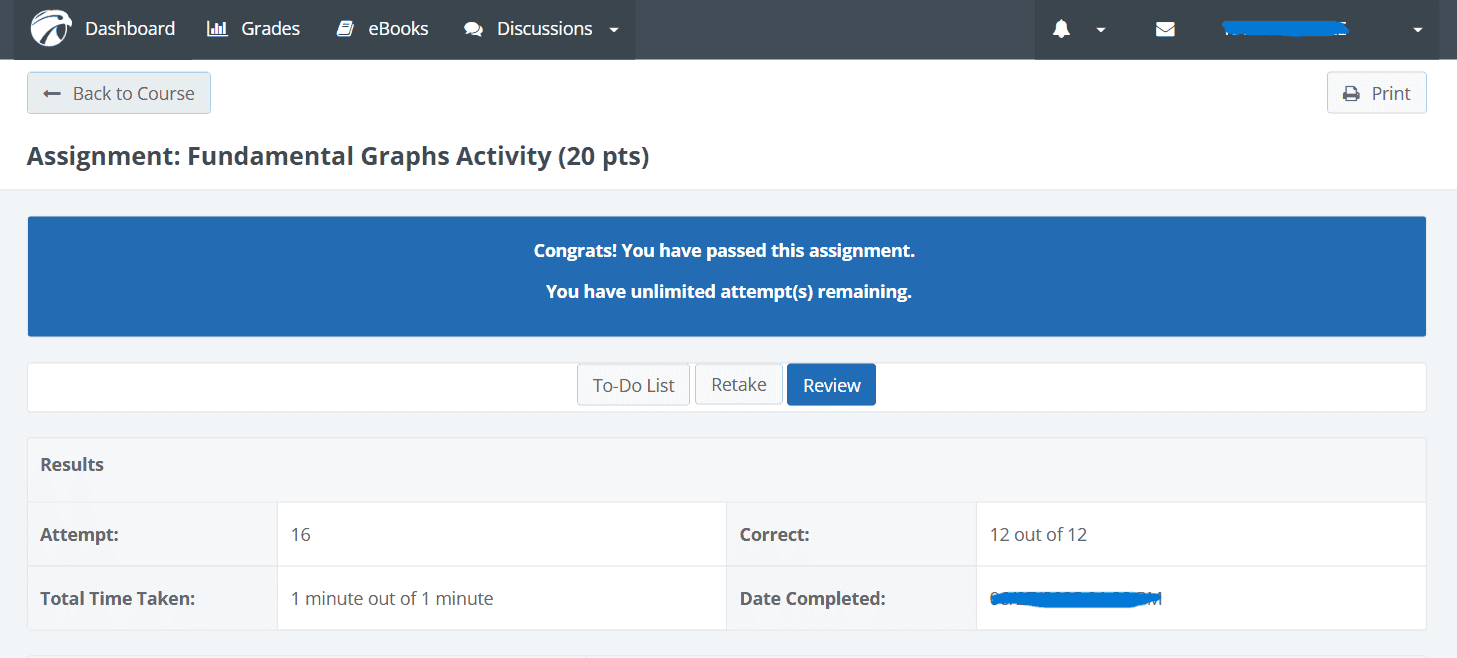1457x658 pixels.
Task: Expand the caret next to the bell
Action: (x=1101, y=30)
